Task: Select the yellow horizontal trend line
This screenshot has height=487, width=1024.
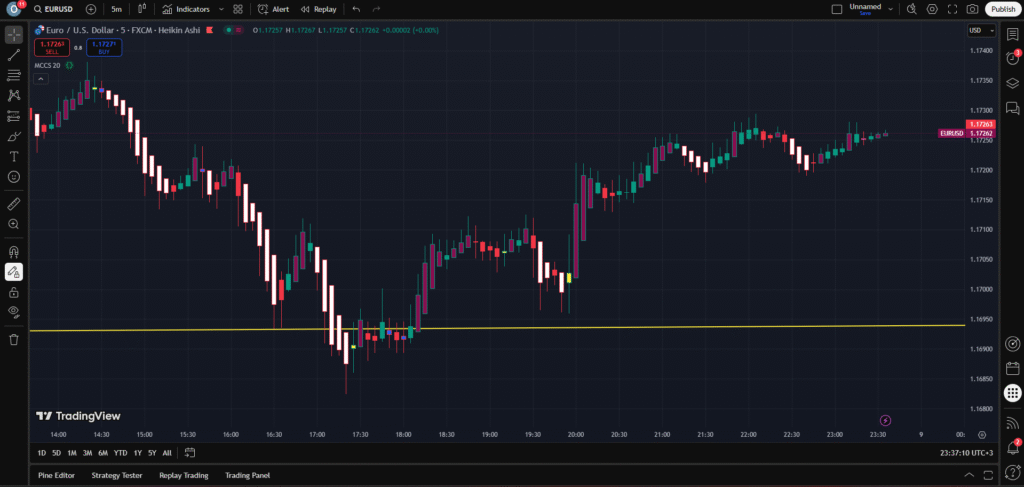Action: (x=496, y=328)
